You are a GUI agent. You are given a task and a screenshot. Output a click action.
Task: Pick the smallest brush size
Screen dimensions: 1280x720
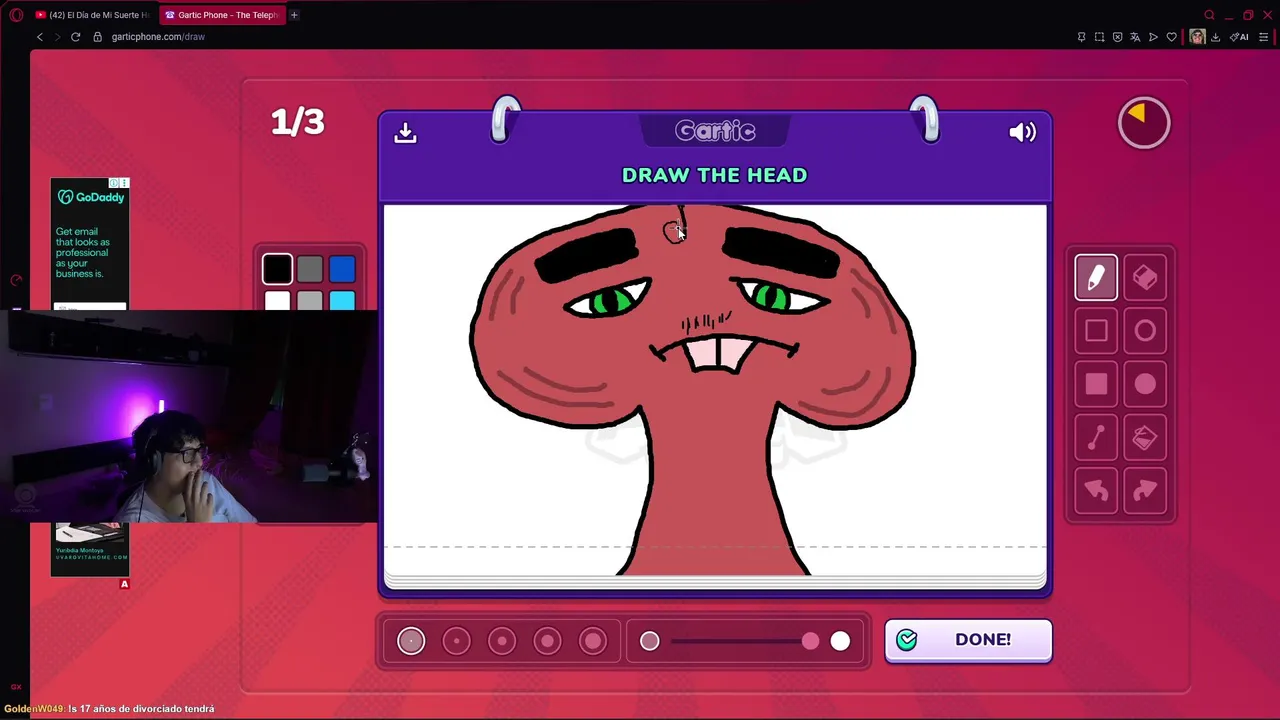(x=411, y=641)
